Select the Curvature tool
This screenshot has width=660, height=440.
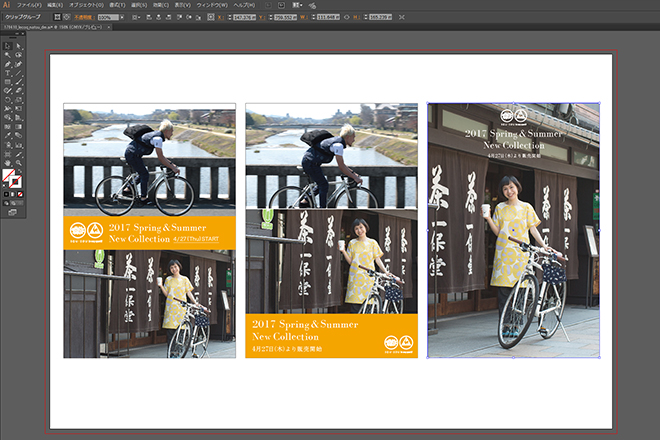(19, 64)
